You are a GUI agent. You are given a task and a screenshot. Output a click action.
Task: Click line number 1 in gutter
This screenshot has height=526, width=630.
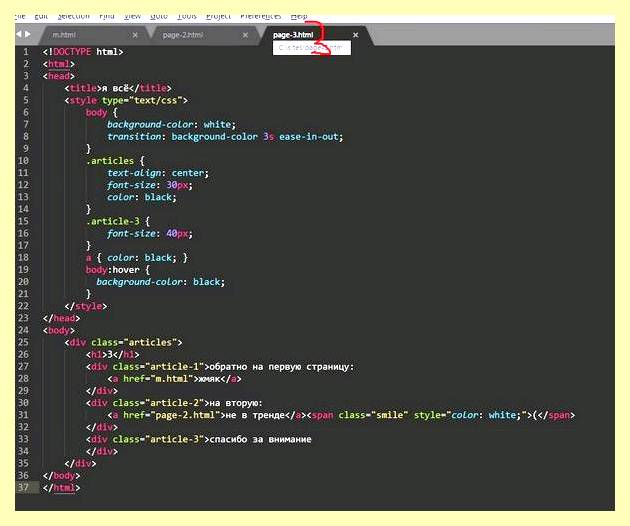coord(26,52)
